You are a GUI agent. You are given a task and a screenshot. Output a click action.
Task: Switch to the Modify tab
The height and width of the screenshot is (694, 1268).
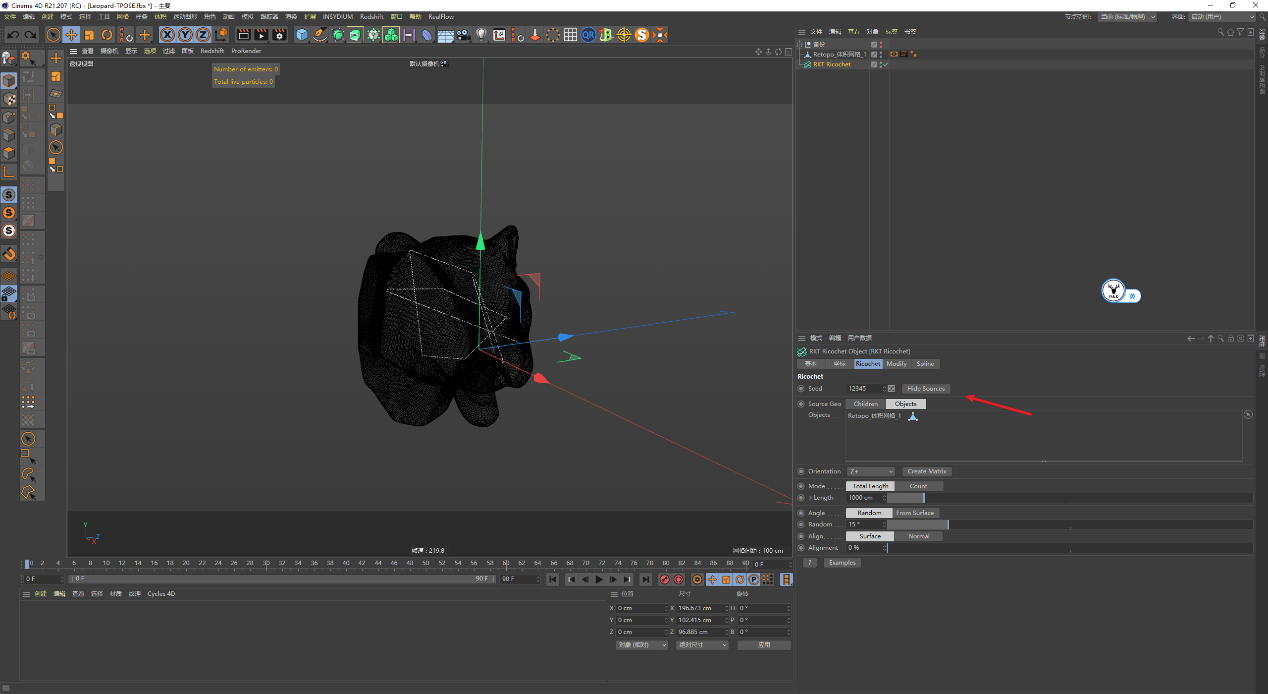(x=896, y=364)
